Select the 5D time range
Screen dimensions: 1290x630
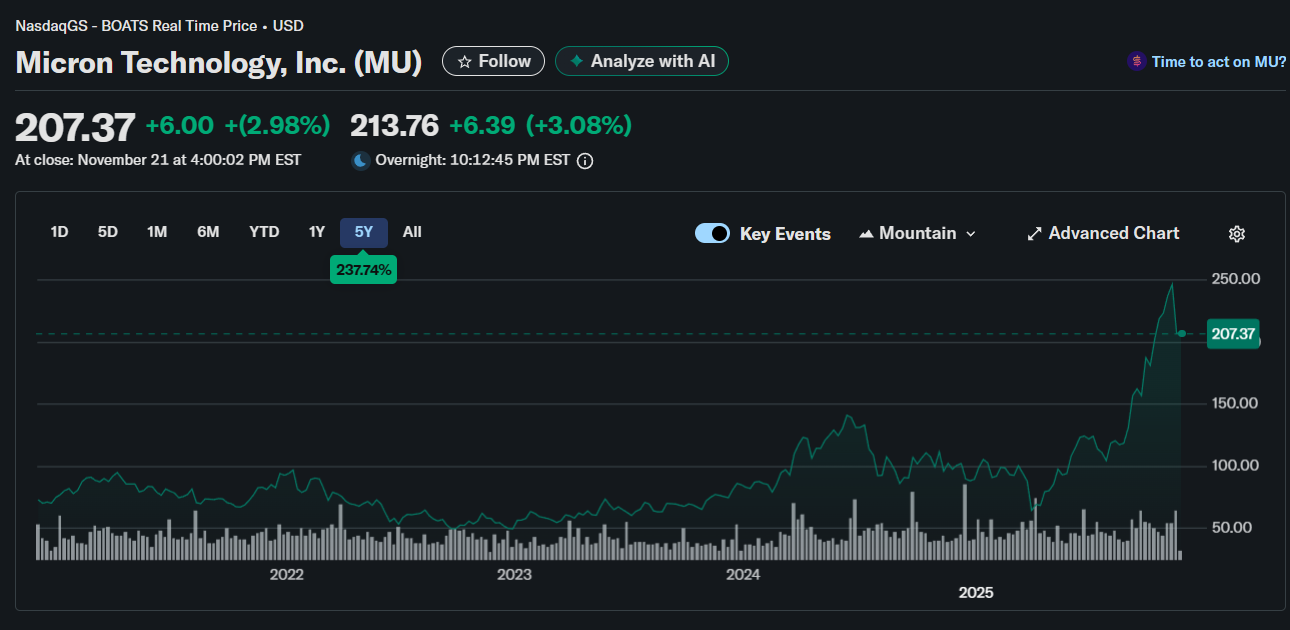[x=108, y=232]
